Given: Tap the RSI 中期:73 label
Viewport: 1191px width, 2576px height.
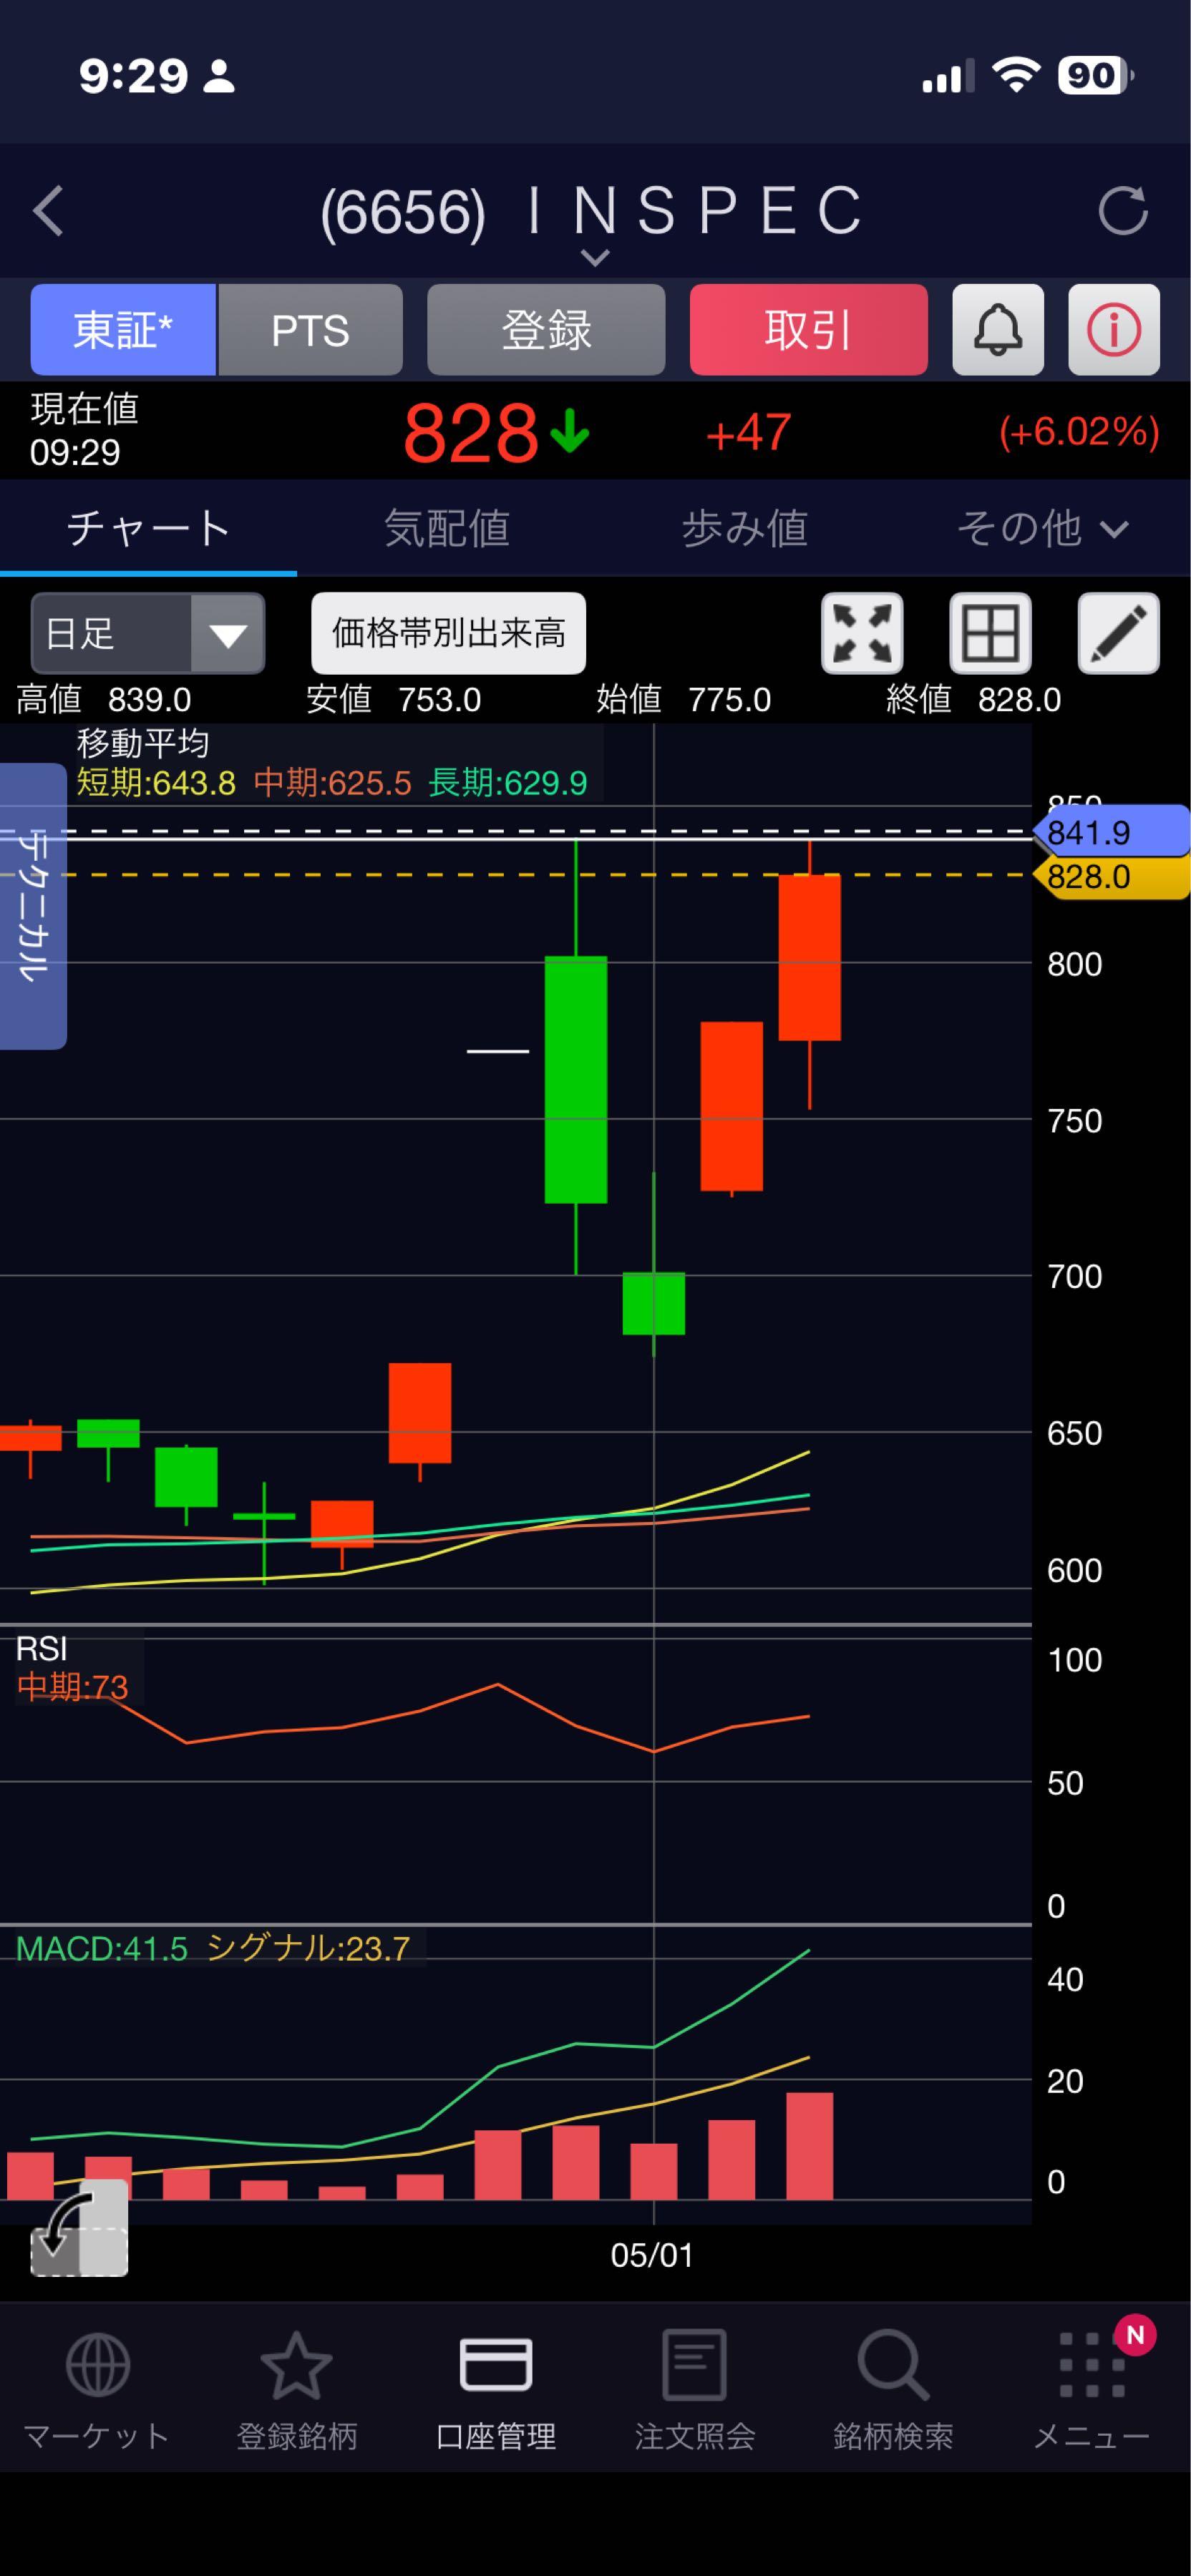Looking at the screenshot, I should pos(72,1687).
